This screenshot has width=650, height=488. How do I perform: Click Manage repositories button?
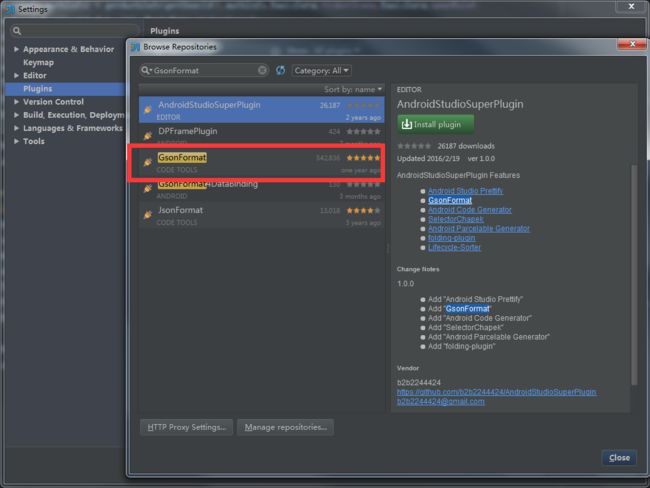(x=286, y=427)
